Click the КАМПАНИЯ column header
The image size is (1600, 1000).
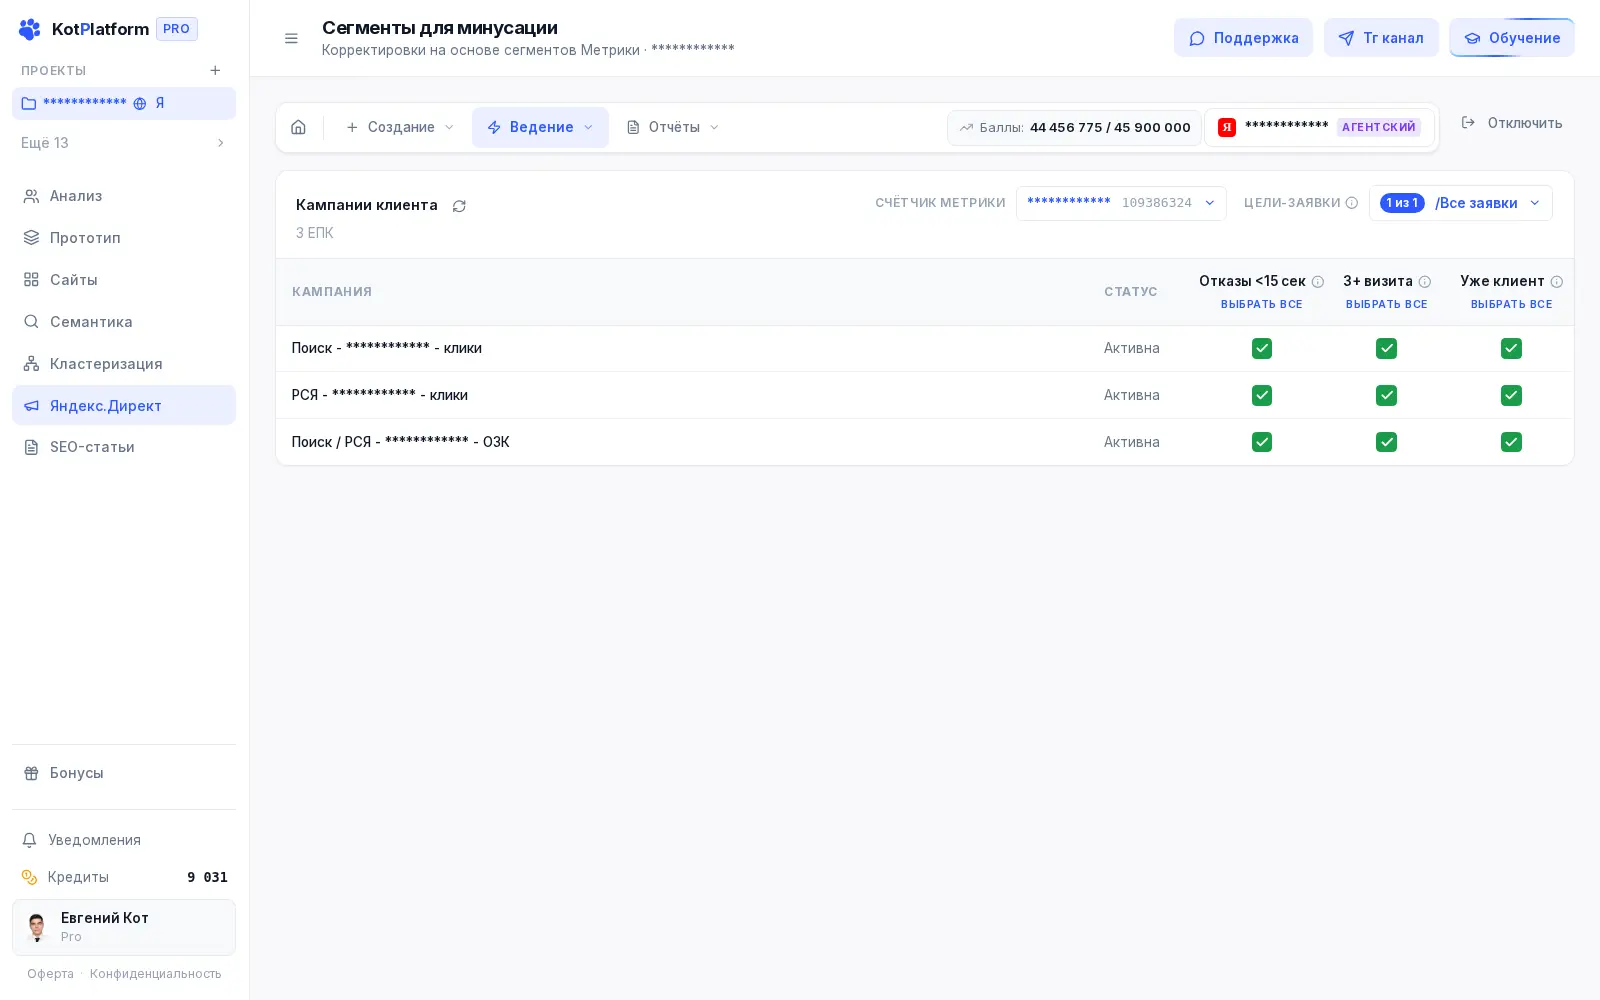[332, 292]
